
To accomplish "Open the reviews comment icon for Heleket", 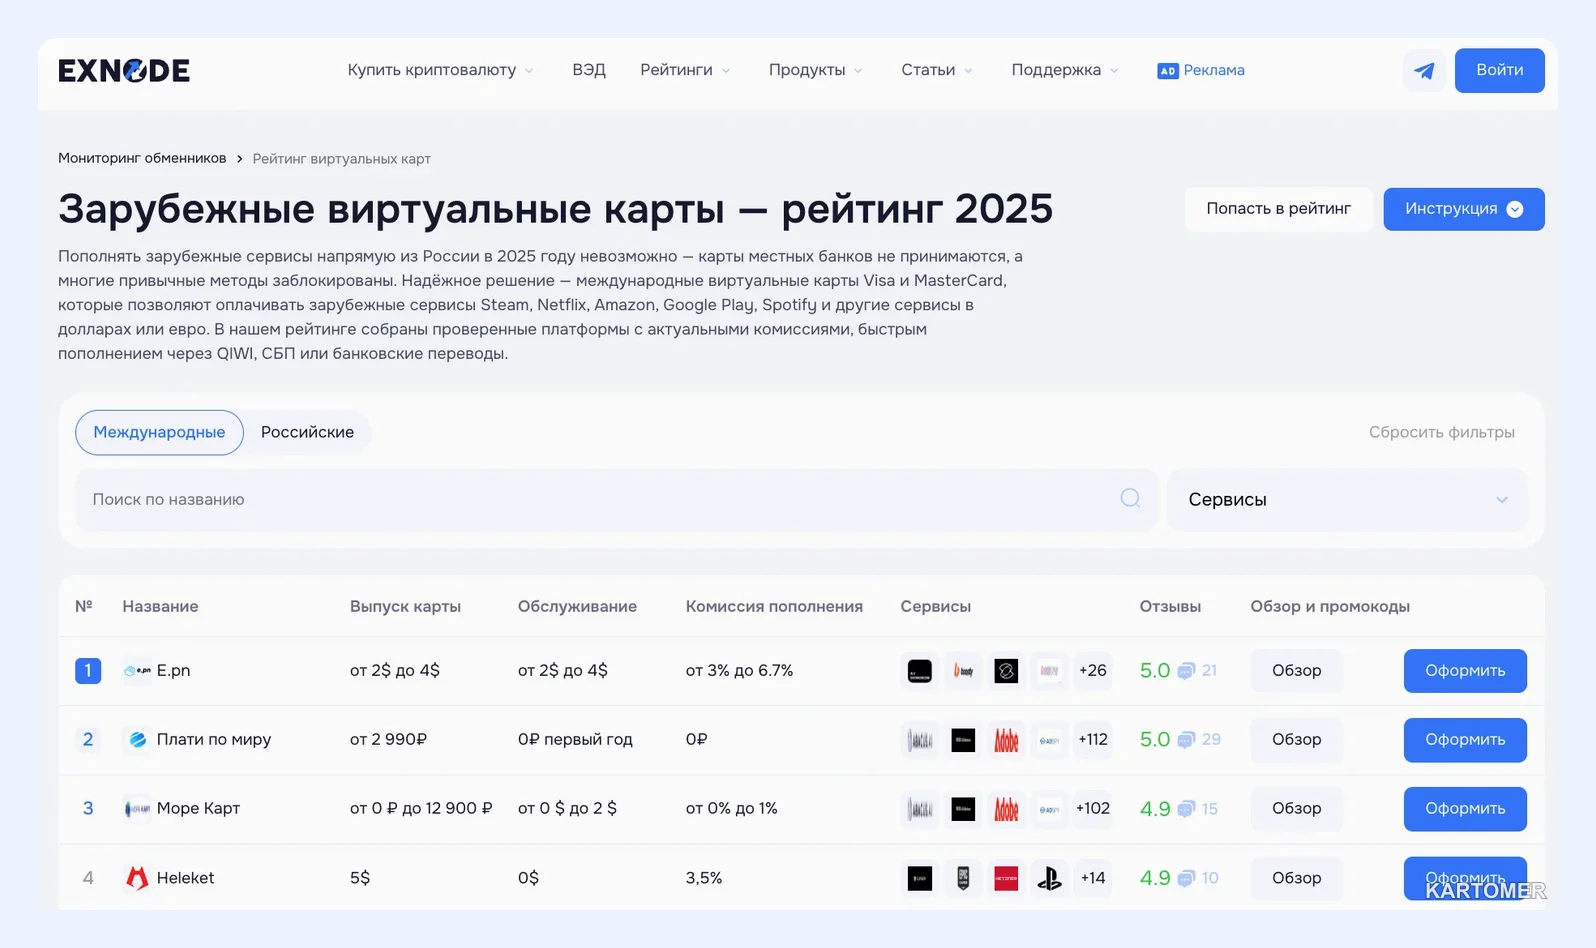I will (1186, 878).
